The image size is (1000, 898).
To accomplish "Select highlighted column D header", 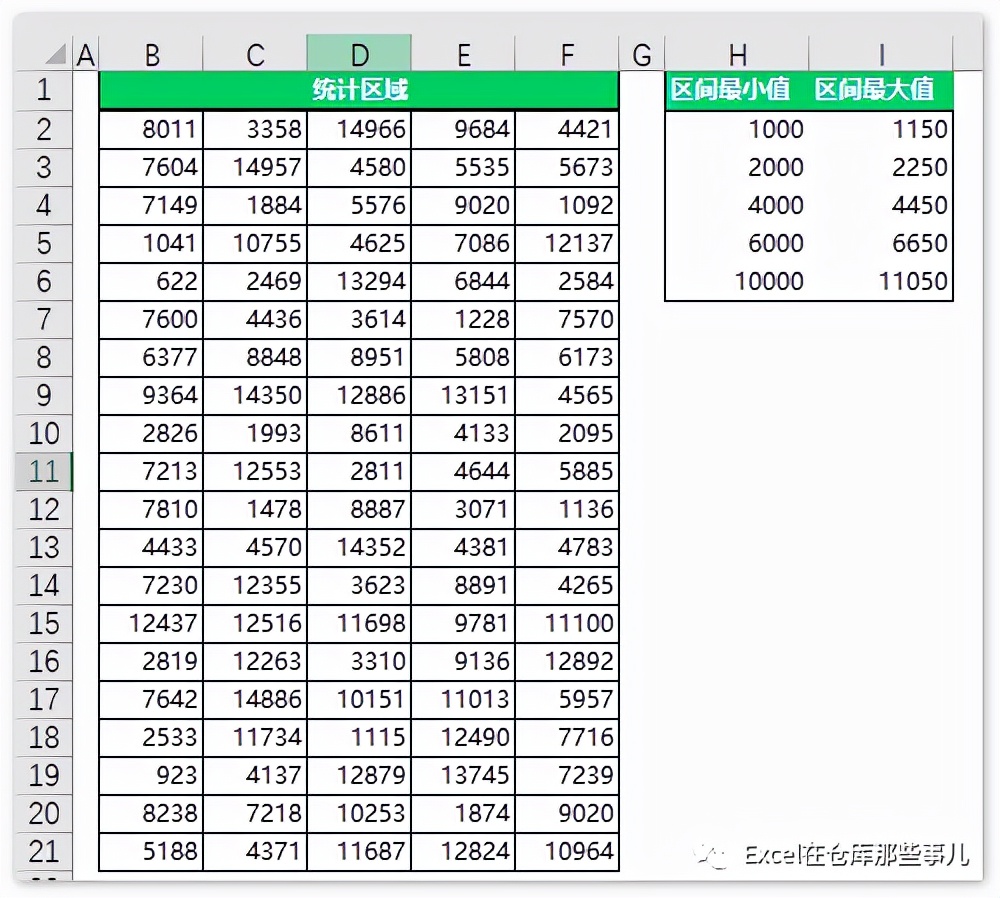I will pyautogui.click(x=359, y=53).
